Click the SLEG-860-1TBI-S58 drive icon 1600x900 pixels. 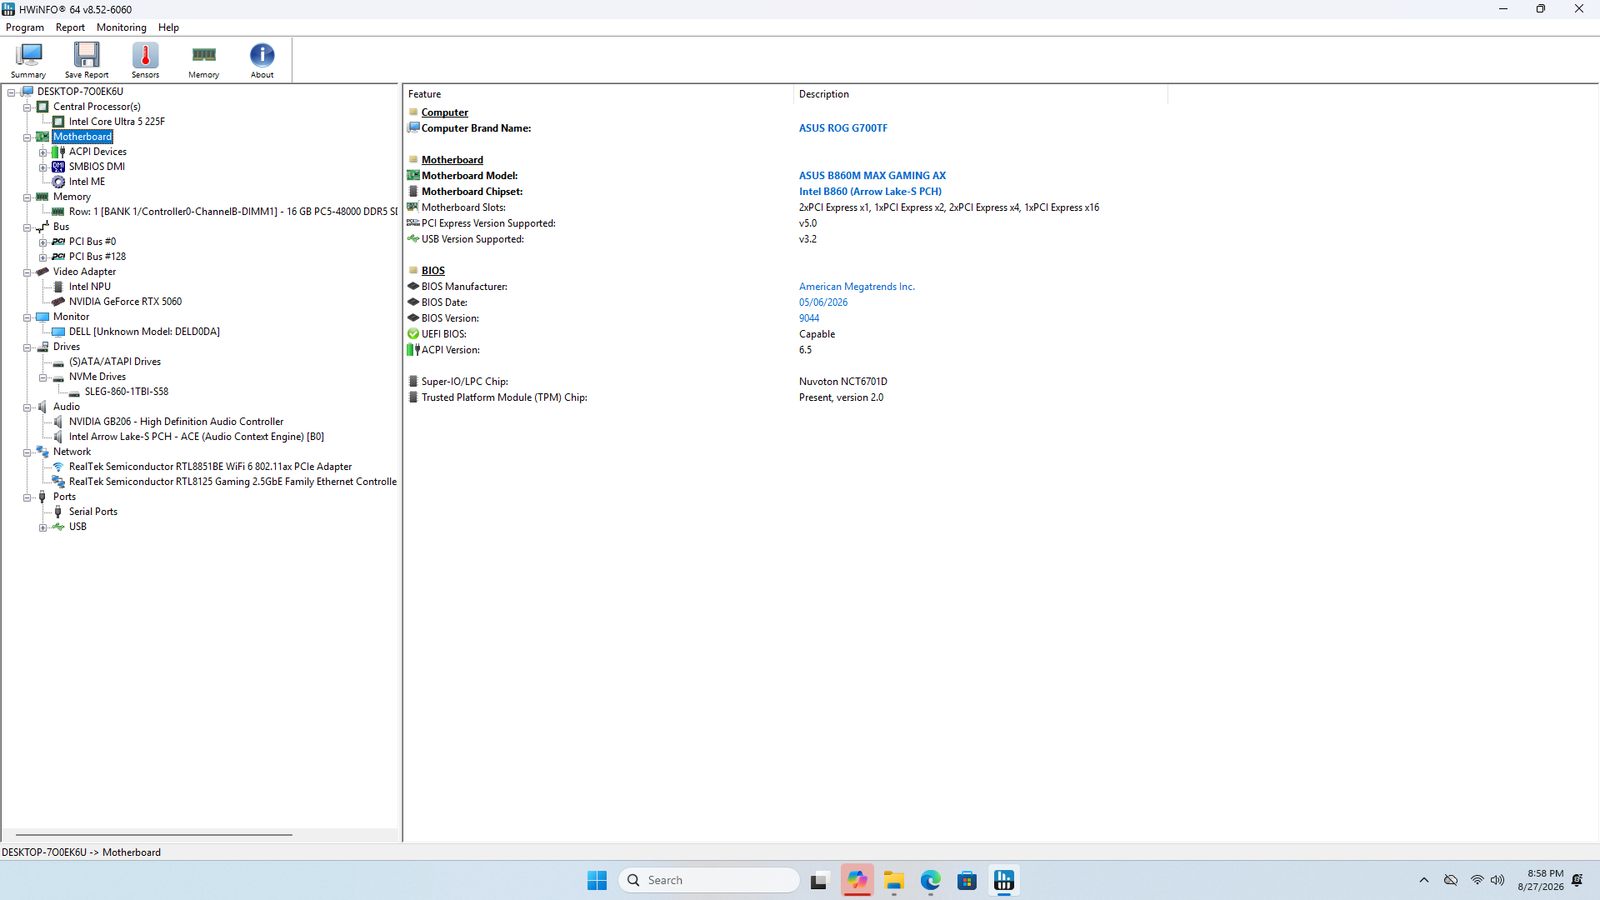click(74, 392)
